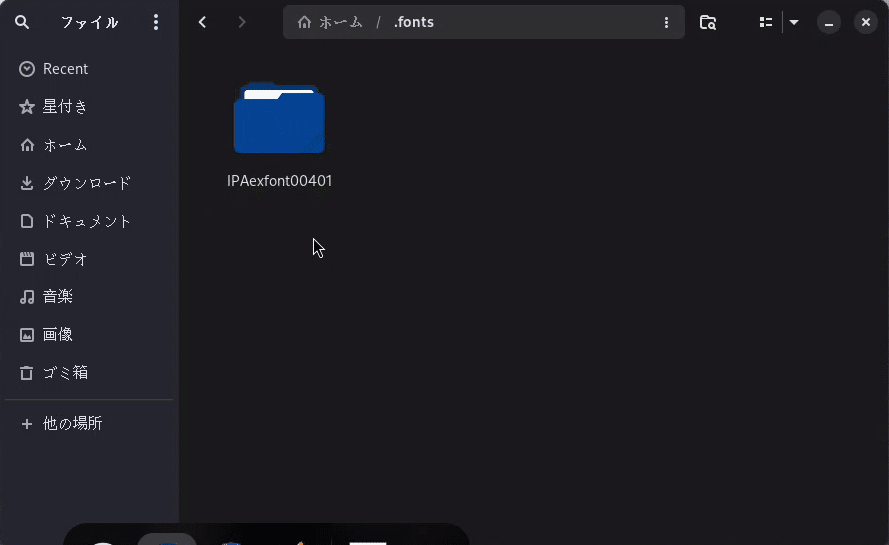Open ダウンロード in the sidebar
Screen dimensions: 889x545
[x=89, y=183]
